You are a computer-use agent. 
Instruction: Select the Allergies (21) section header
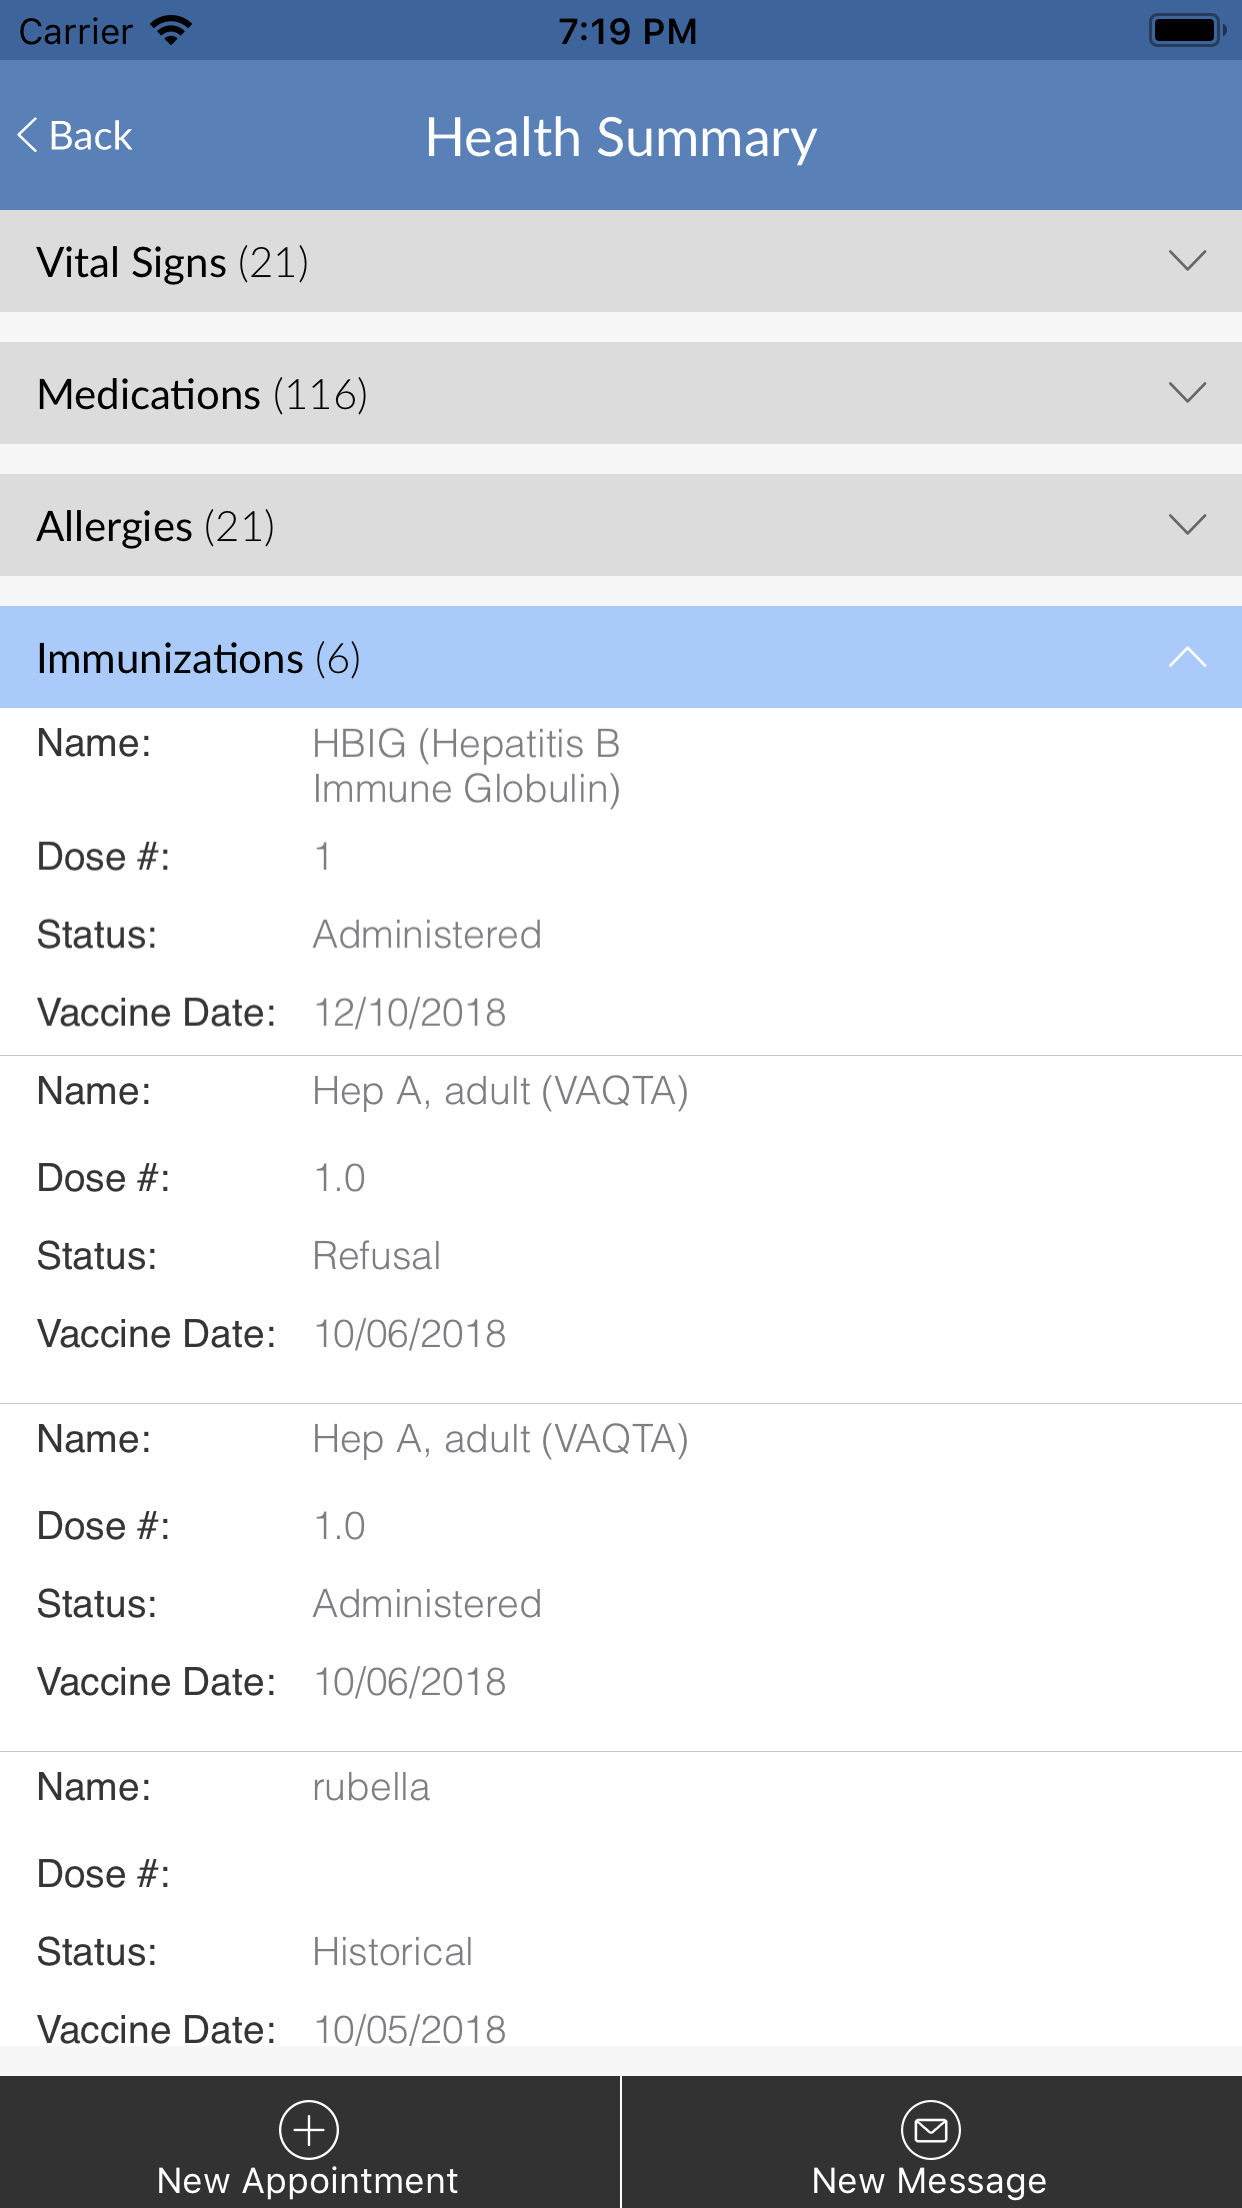point(156,527)
